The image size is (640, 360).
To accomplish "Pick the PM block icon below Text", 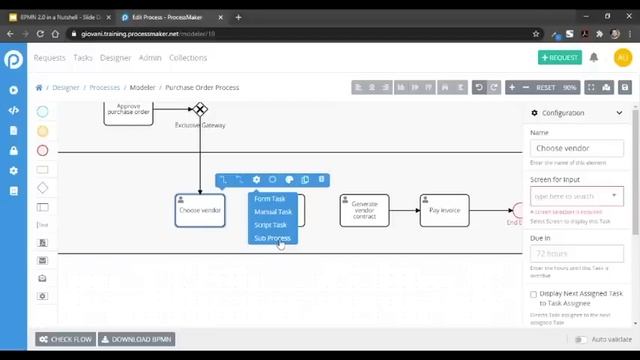I will tap(42, 243).
